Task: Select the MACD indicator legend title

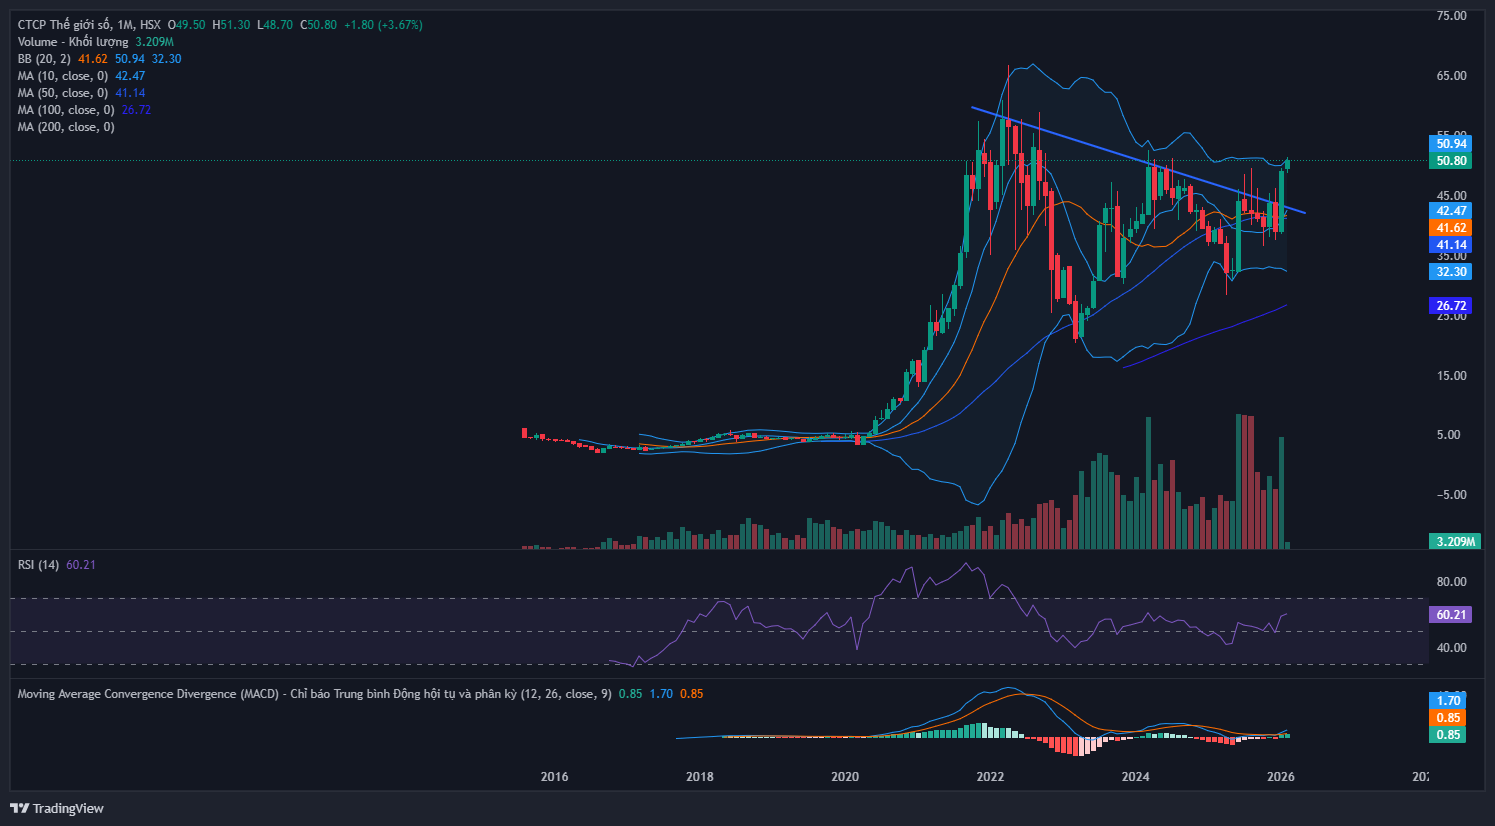Action: [315, 694]
